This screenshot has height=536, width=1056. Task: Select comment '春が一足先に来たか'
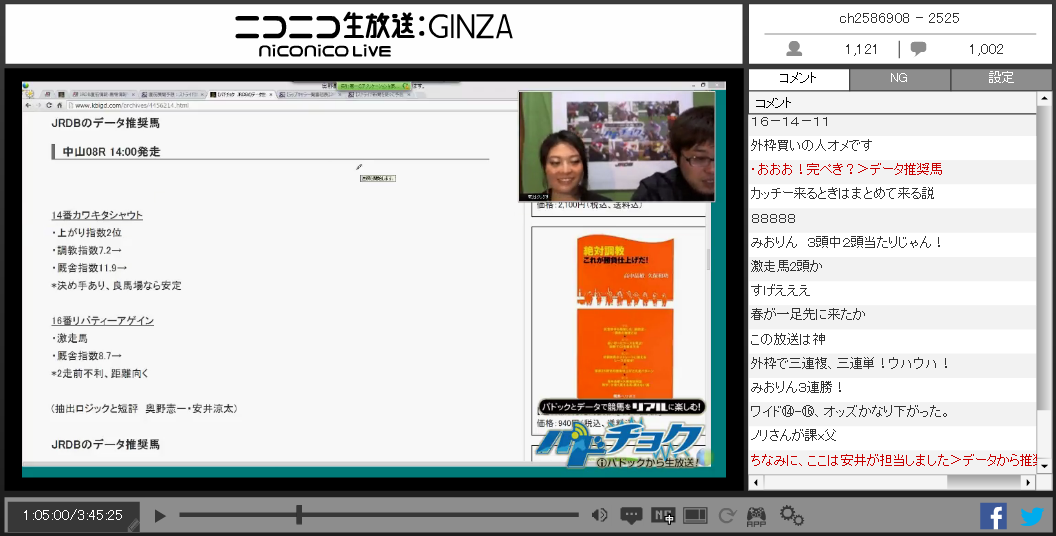click(892, 315)
